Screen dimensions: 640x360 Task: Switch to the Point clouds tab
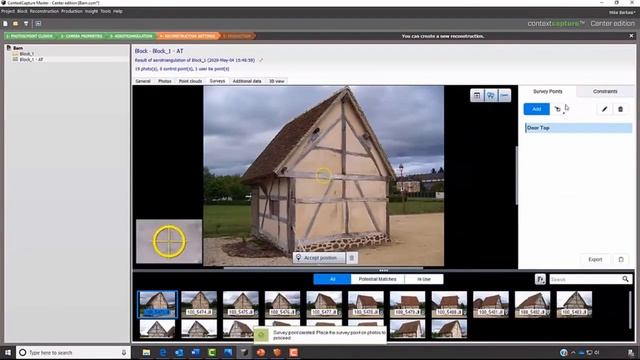[190, 81]
